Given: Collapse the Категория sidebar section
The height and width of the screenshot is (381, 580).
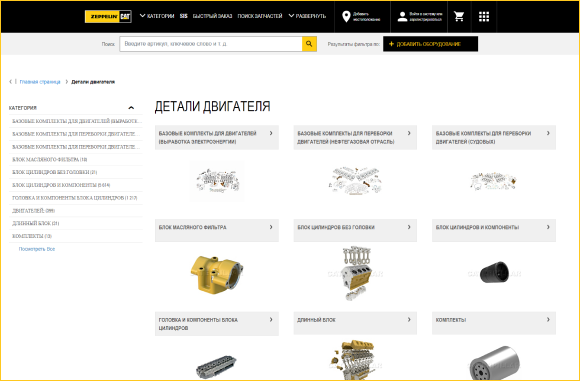Looking at the screenshot, I should pos(131,108).
